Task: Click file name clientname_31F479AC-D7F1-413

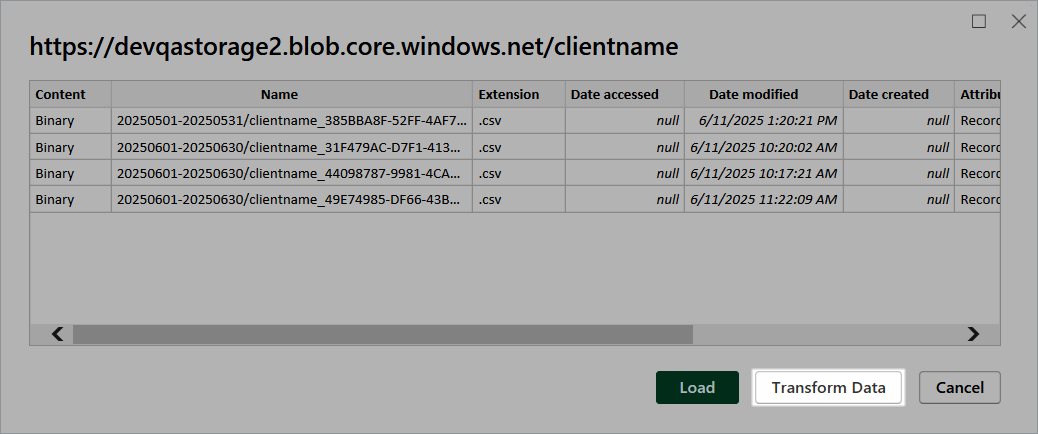Action: [292, 148]
